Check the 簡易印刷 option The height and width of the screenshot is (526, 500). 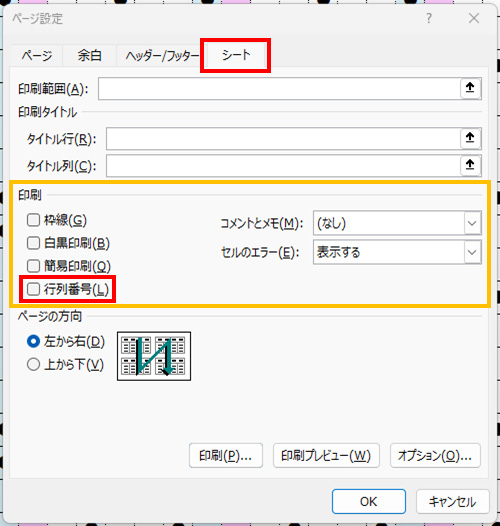coord(33,266)
